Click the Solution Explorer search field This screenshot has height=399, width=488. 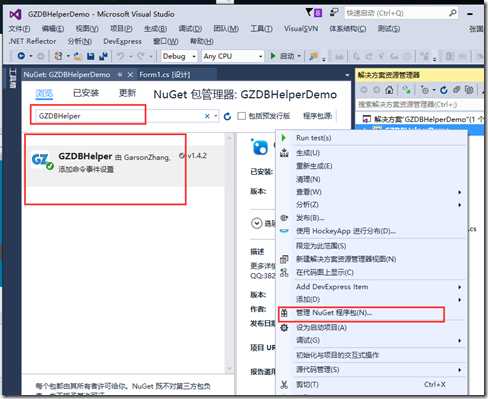pyautogui.click(x=420, y=105)
